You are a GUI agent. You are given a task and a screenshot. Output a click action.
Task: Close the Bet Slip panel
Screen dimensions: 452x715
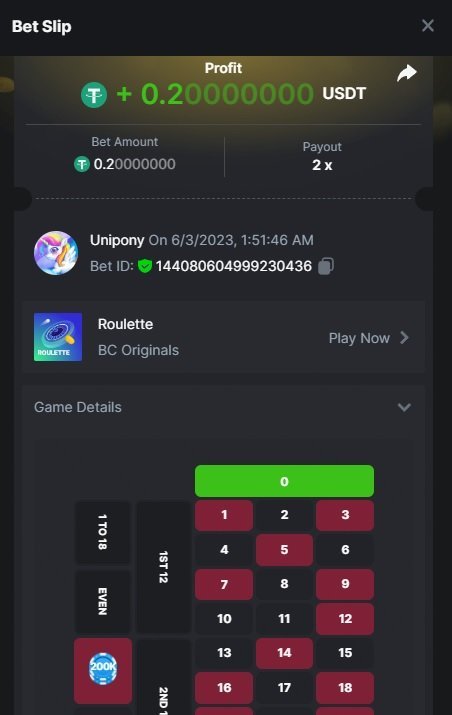click(x=427, y=26)
